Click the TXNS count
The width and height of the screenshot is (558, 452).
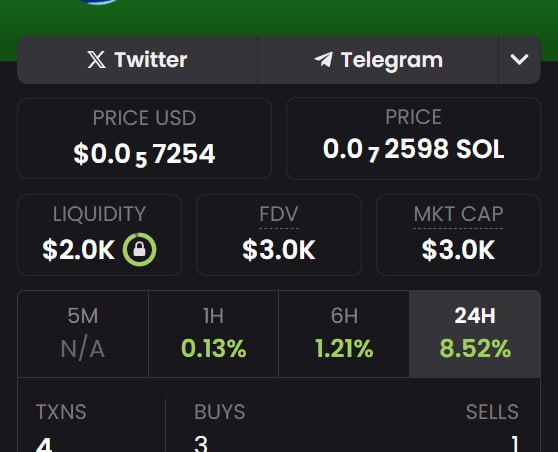pos(44,445)
